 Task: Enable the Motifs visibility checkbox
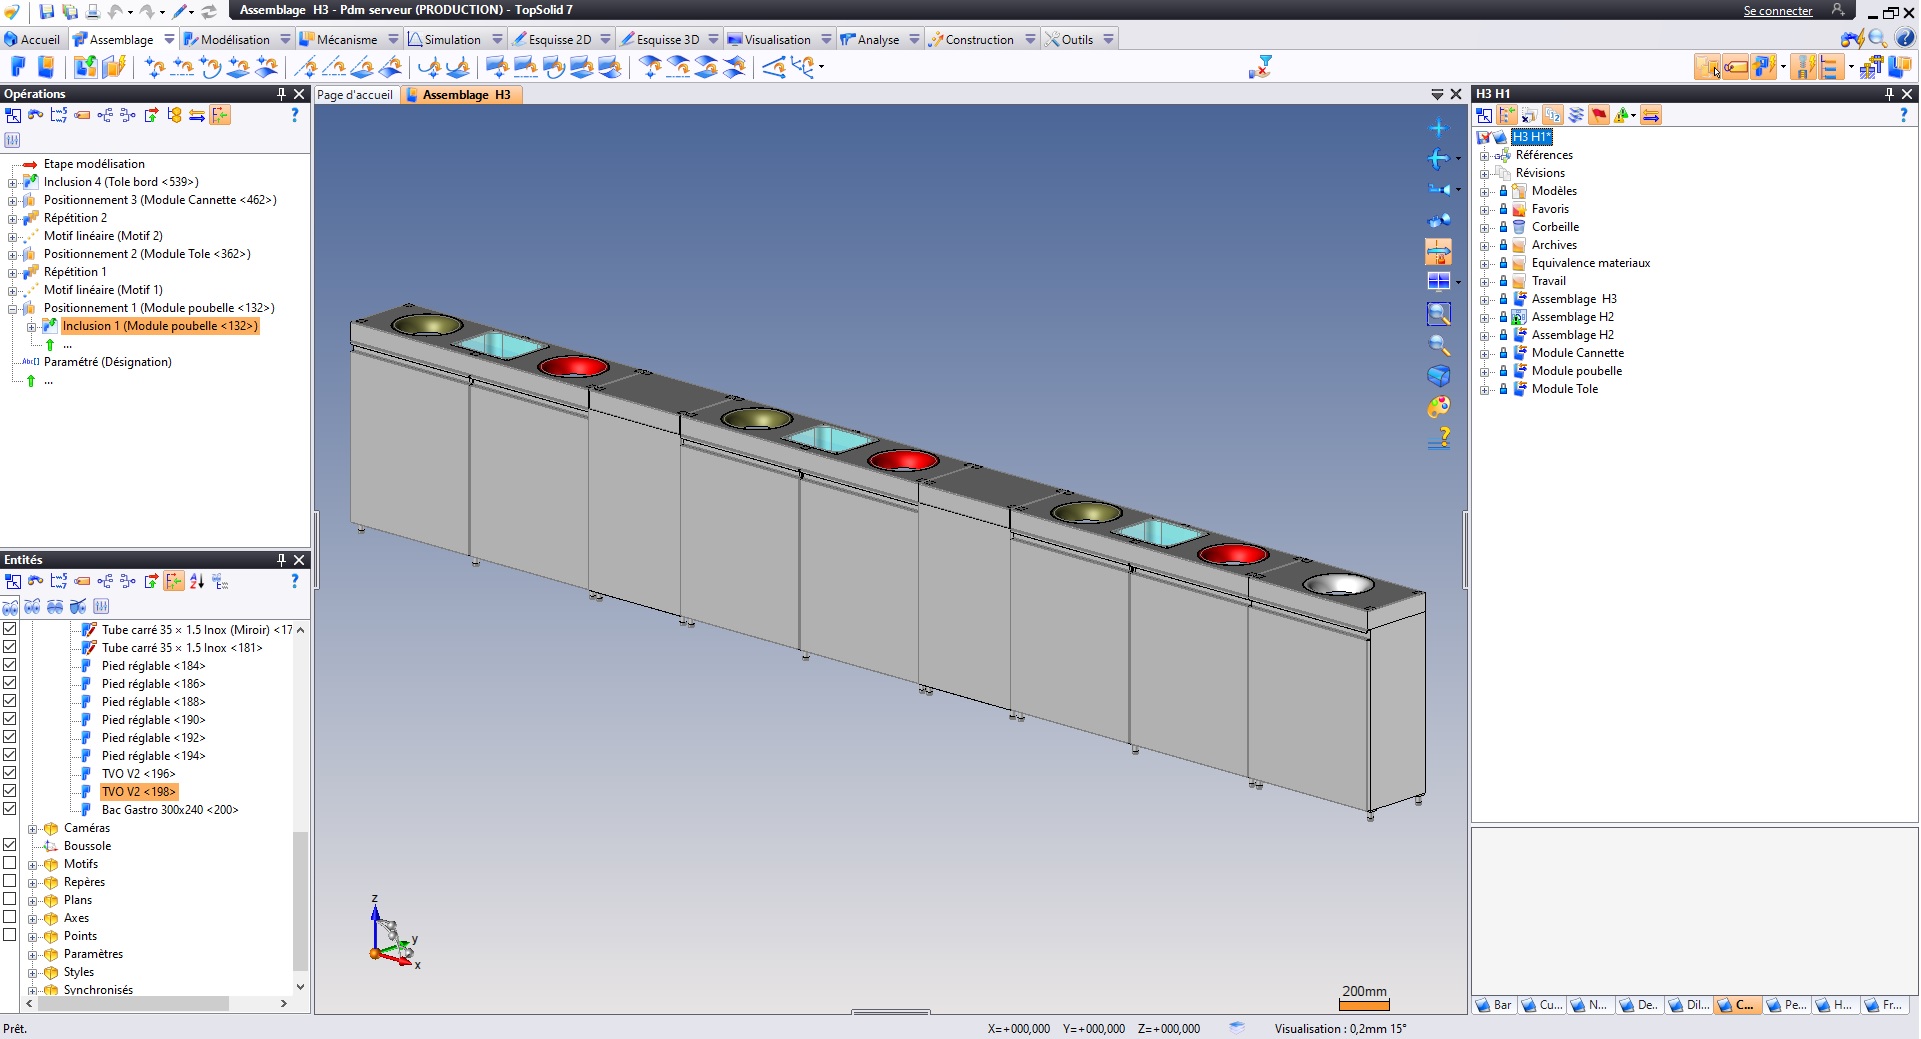pyautogui.click(x=10, y=863)
